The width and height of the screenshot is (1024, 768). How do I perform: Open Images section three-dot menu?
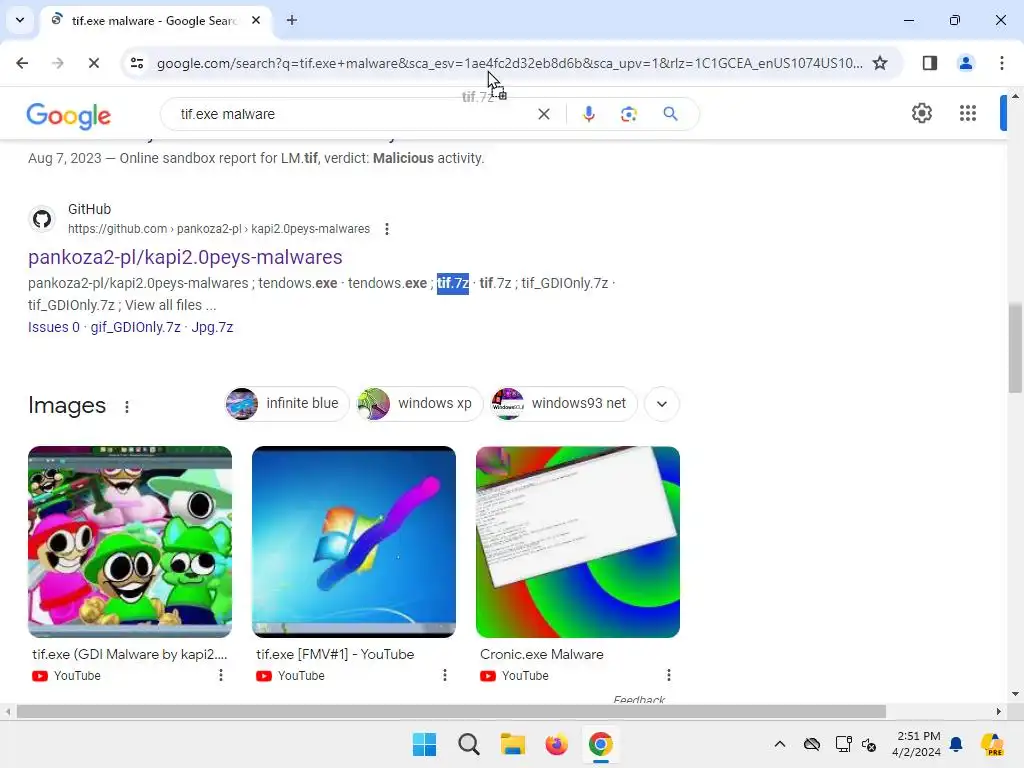(127, 407)
